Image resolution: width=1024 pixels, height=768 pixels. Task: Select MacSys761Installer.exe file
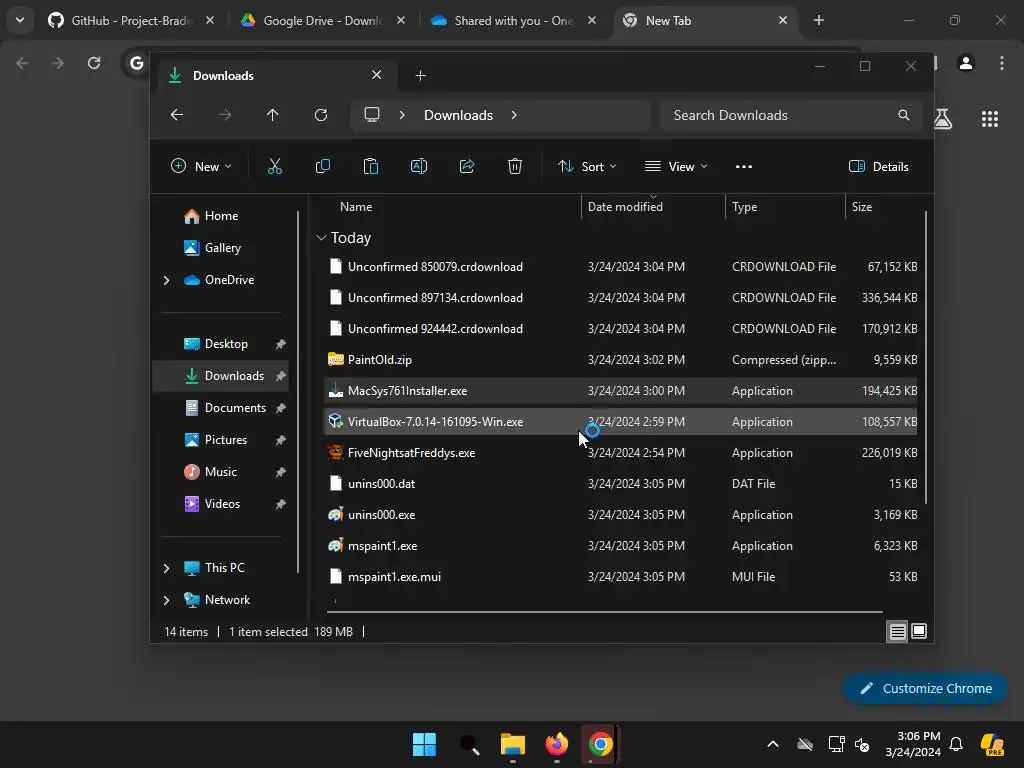[x=620, y=391]
